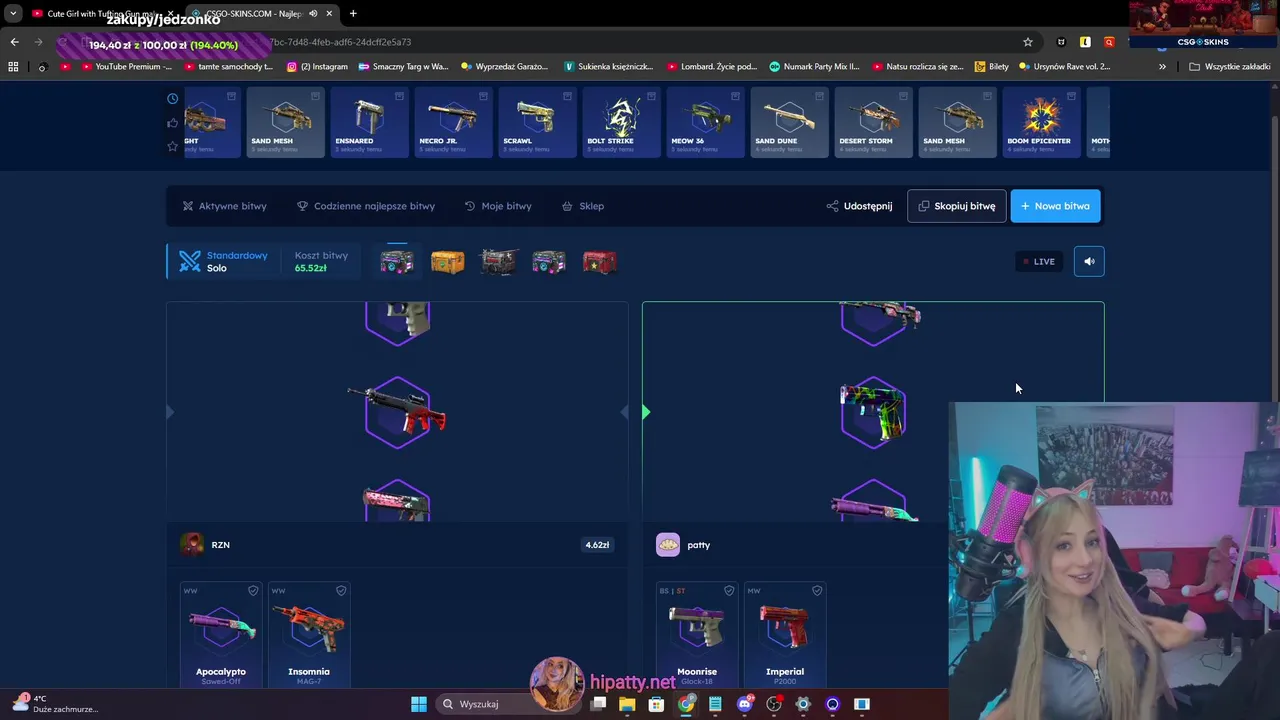1280x720 pixels.
Task: Open the dark gray case in battle
Action: pos(498,262)
